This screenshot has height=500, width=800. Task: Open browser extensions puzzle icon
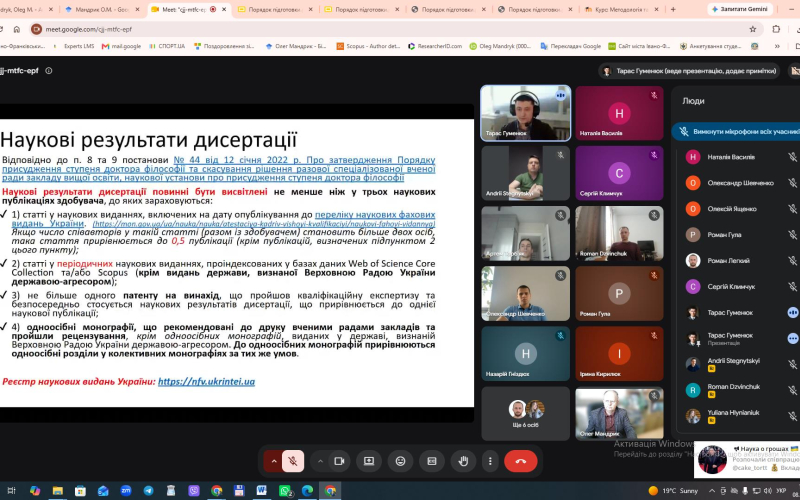click(776, 29)
